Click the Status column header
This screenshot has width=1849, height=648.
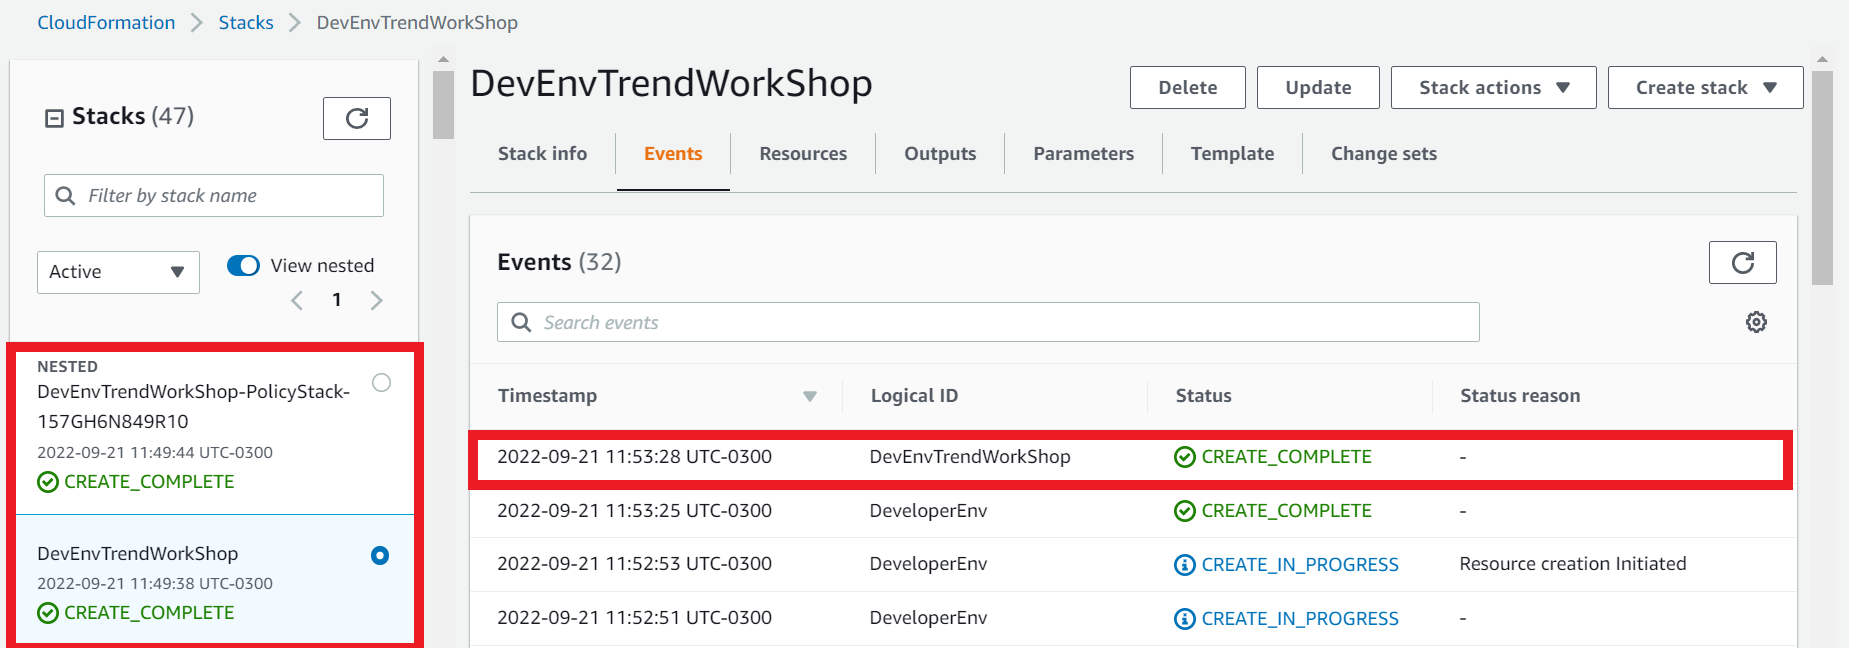tap(1203, 396)
